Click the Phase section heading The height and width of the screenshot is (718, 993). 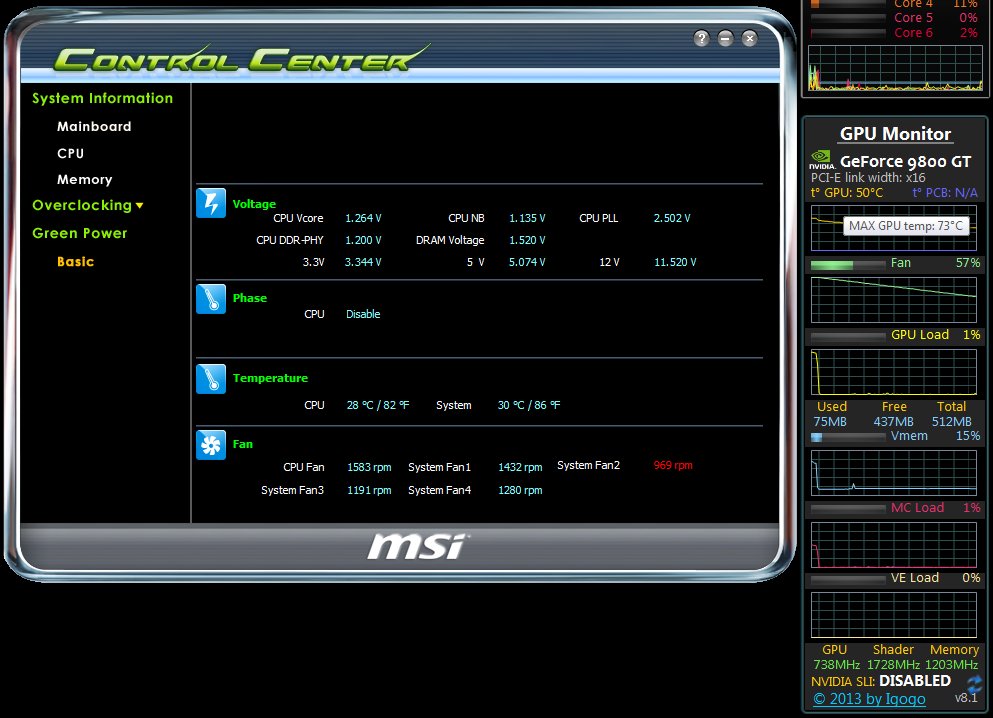point(250,298)
